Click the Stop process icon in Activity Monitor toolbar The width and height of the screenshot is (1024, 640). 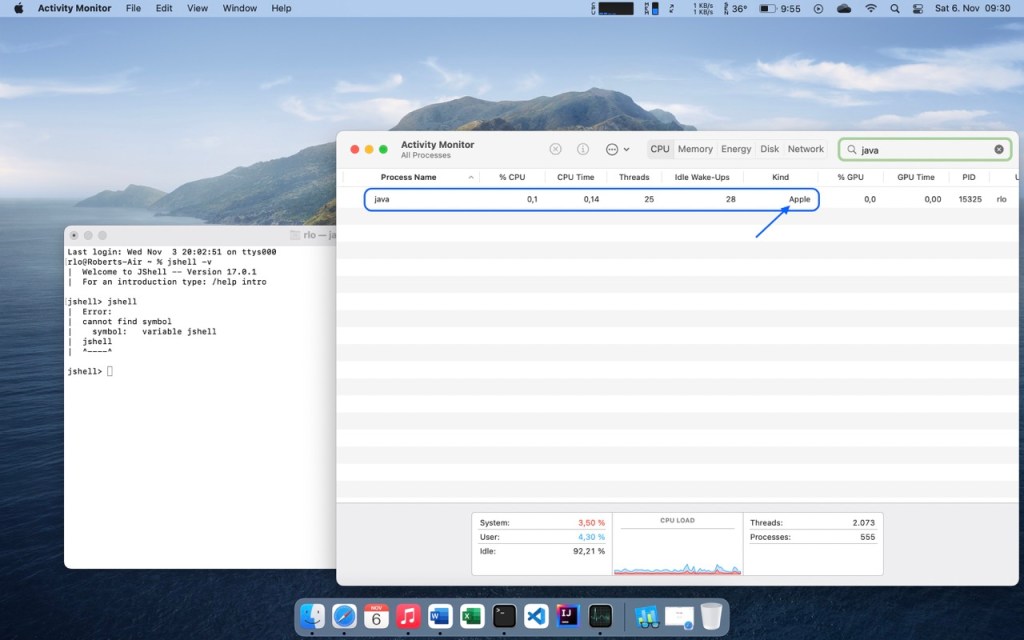click(x=555, y=148)
